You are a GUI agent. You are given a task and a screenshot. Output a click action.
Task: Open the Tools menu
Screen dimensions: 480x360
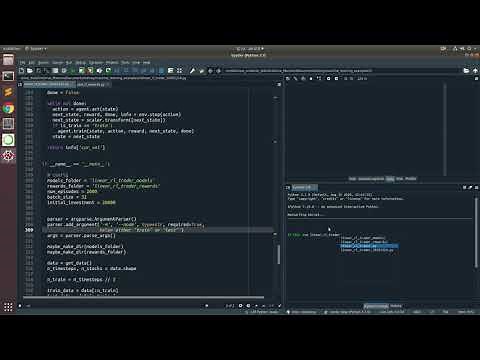pyautogui.click(x=125, y=63)
